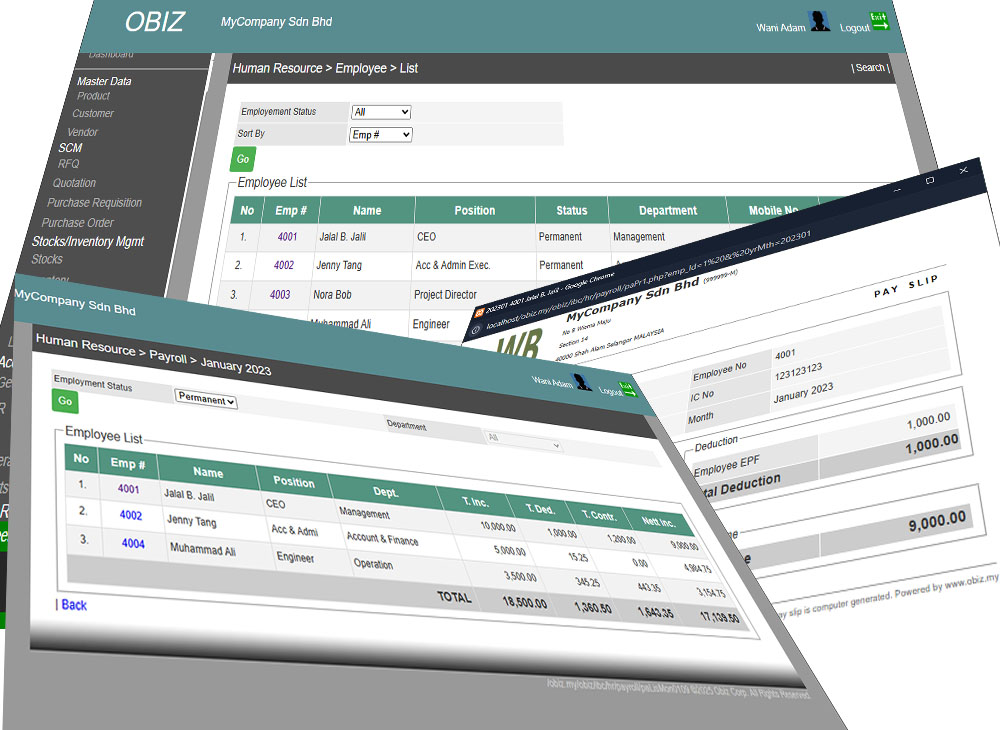Screen dimensions: 1000x730
Task: Click the Name column header in the Employee List window
Action: 367,210
